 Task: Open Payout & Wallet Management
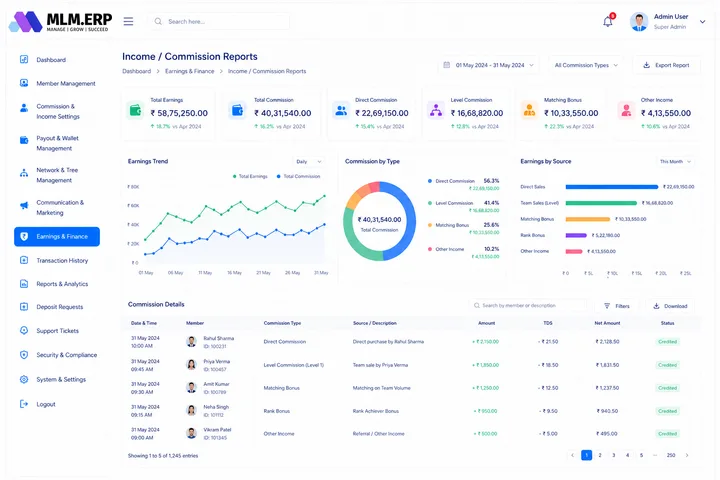point(57,143)
